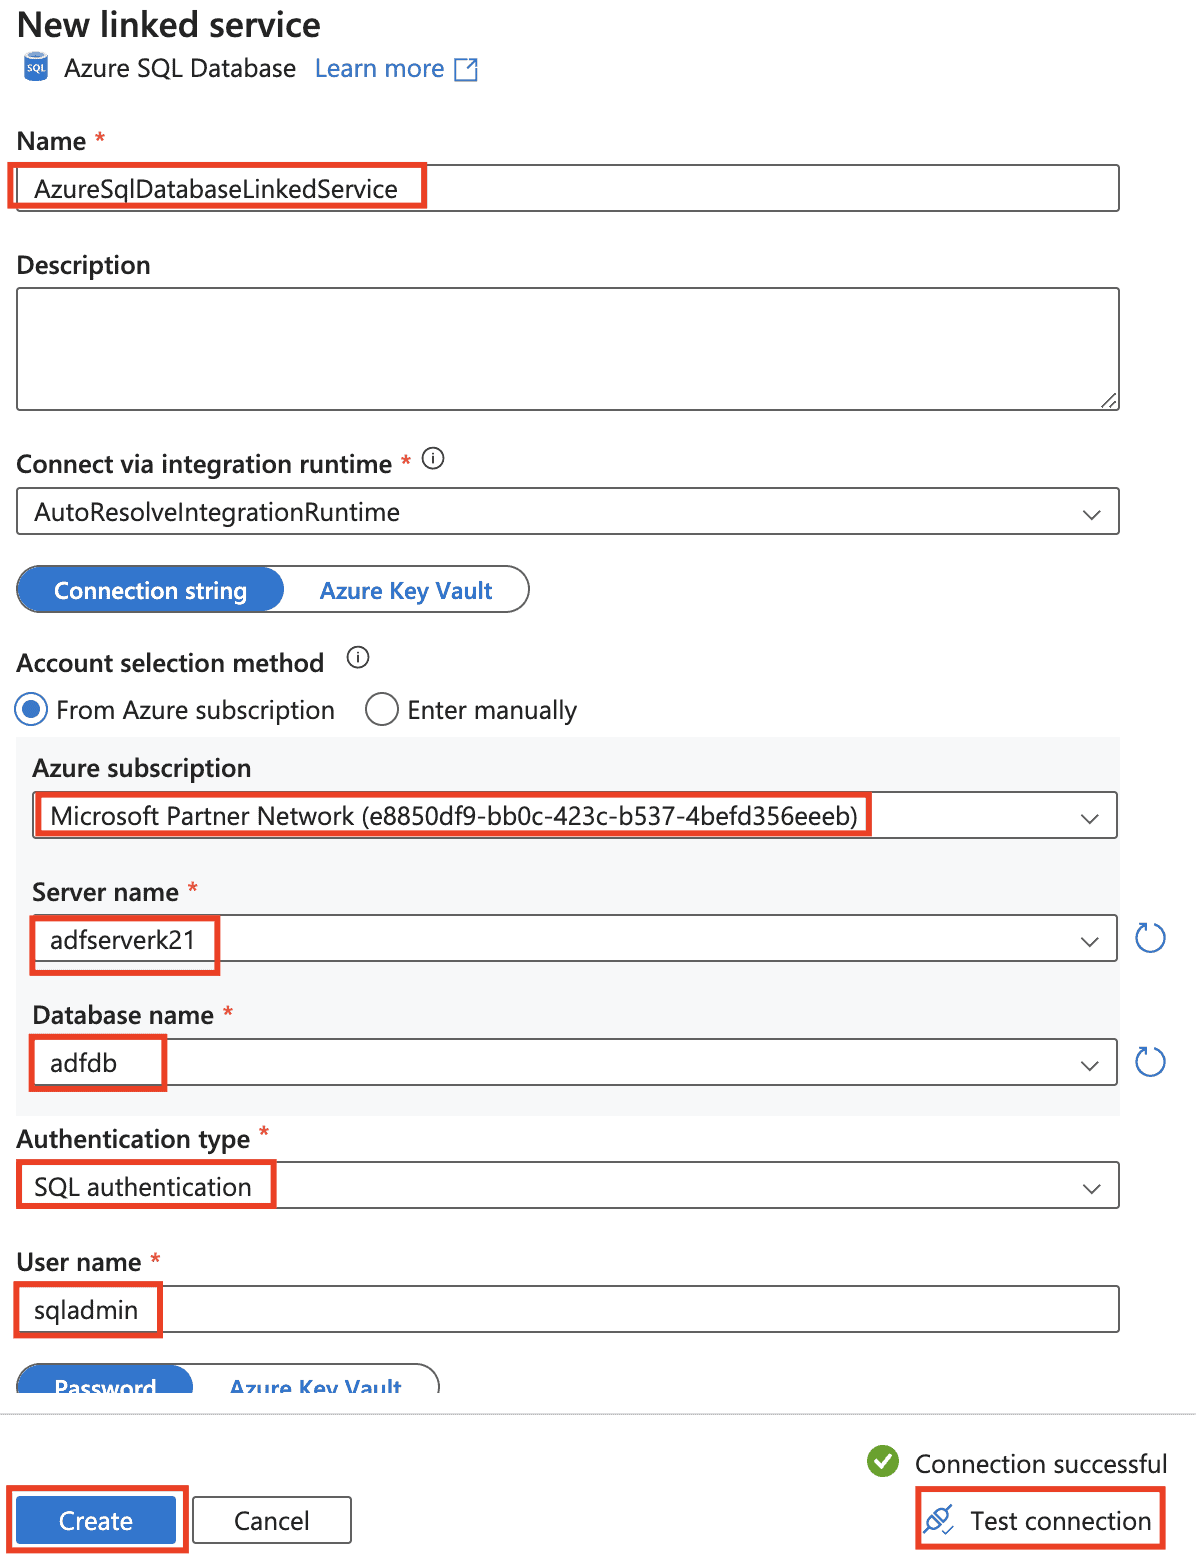Click the Test connection plug icon
Screen dimensions: 1196x1564
[939, 1520]
